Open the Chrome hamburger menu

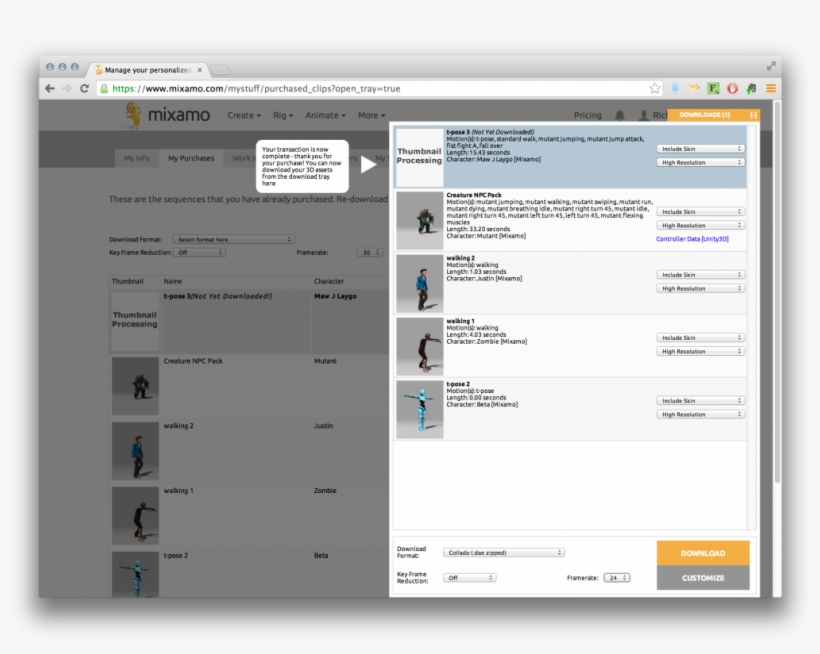771,89
